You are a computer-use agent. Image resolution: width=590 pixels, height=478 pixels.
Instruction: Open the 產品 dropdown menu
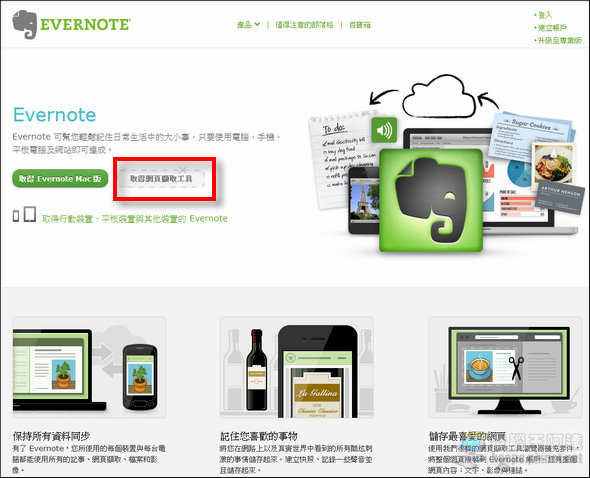[x=248, y=25]
